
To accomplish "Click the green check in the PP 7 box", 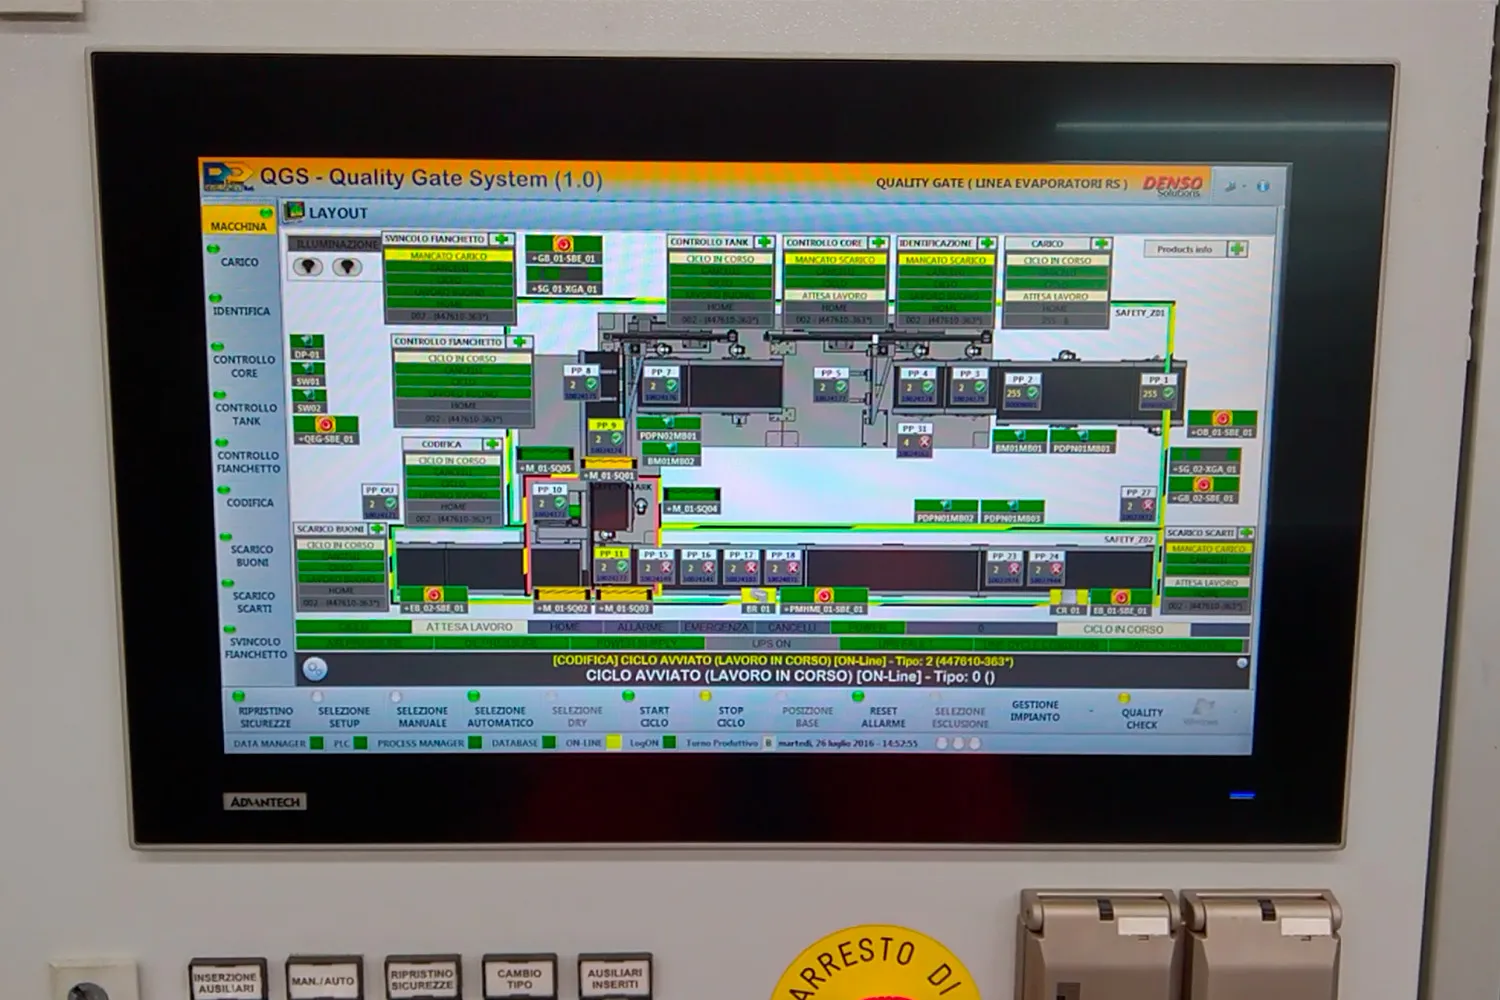I will [672, 386].
